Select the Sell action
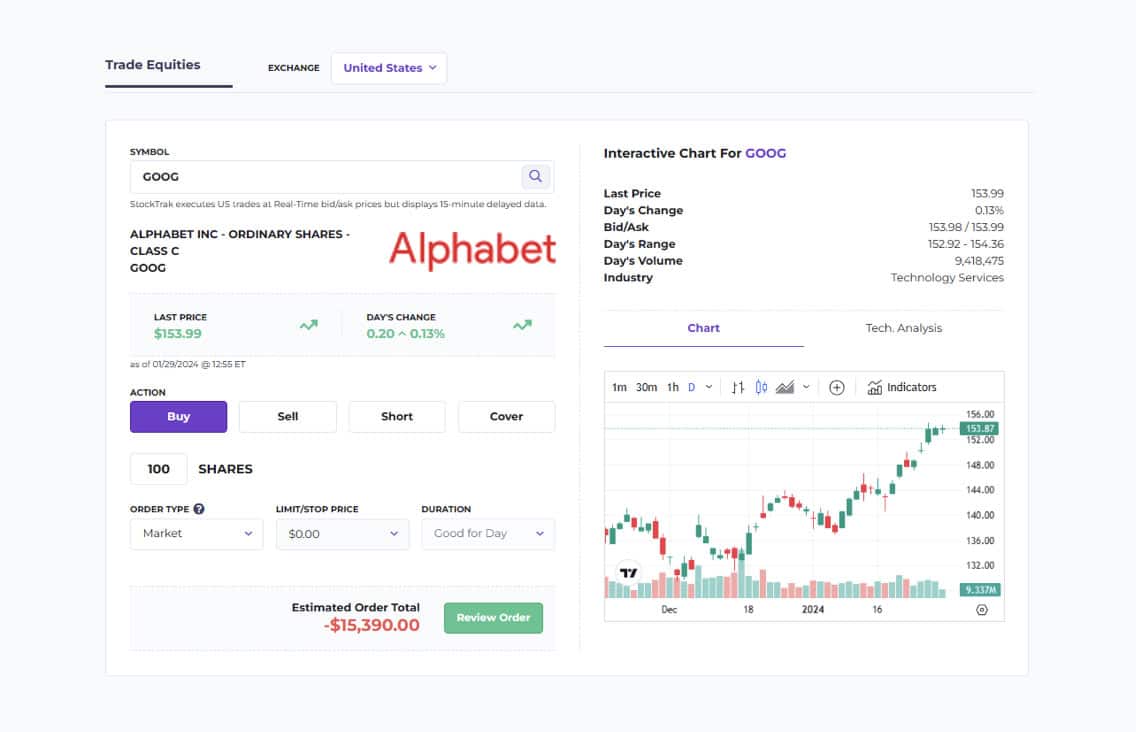 [x=288, y=417]
